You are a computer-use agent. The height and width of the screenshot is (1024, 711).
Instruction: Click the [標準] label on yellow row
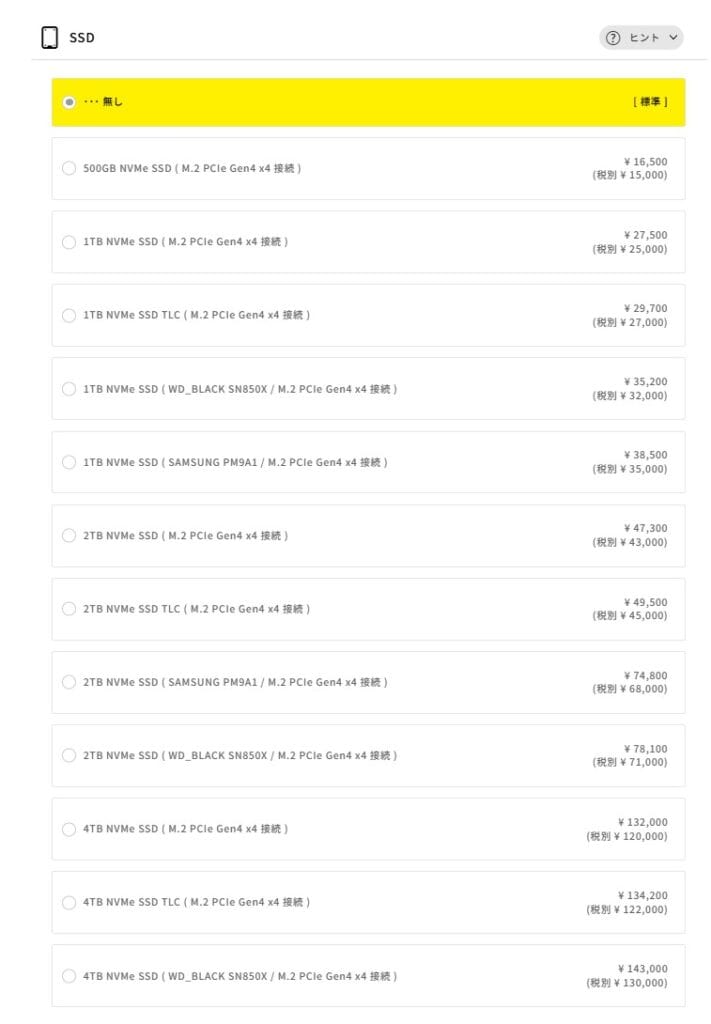649,102
